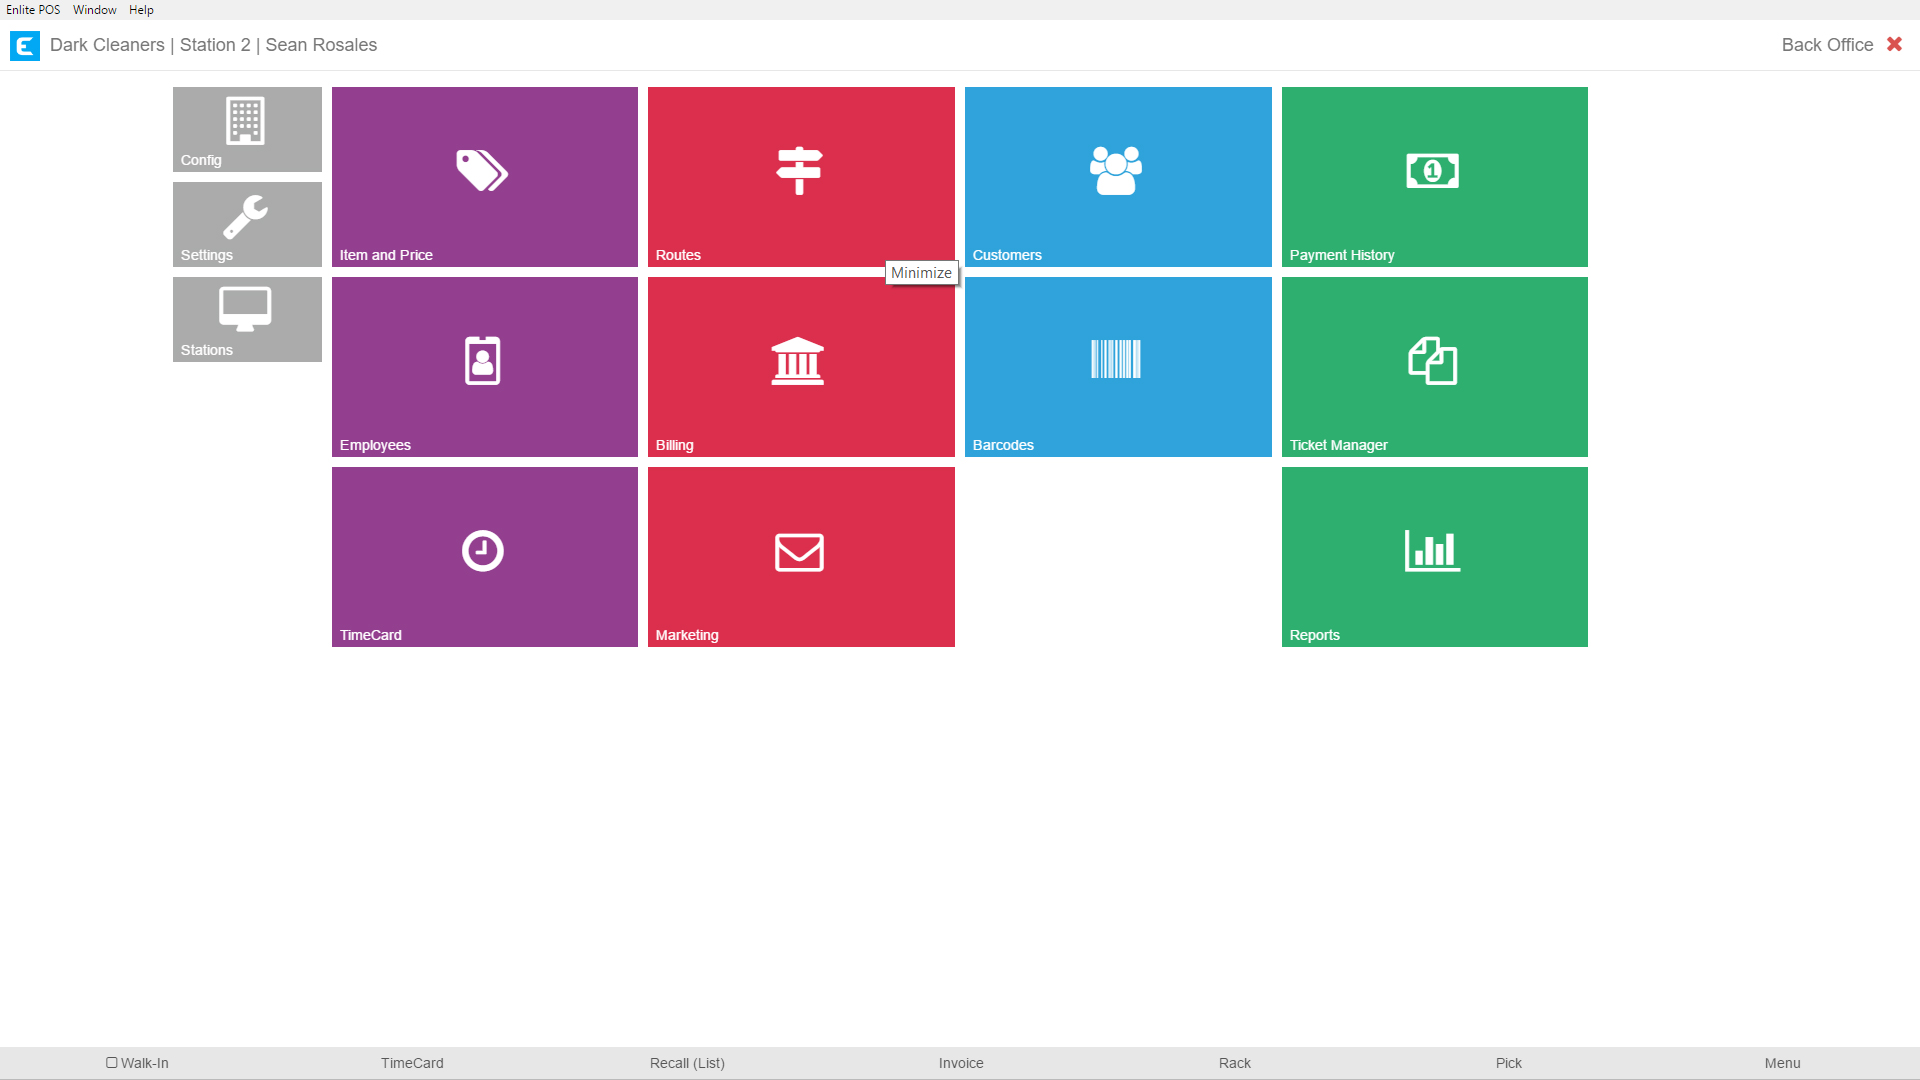
Task: Open the Item and Price tags tile
Action: pyautogui.click(x=484, y=177)
